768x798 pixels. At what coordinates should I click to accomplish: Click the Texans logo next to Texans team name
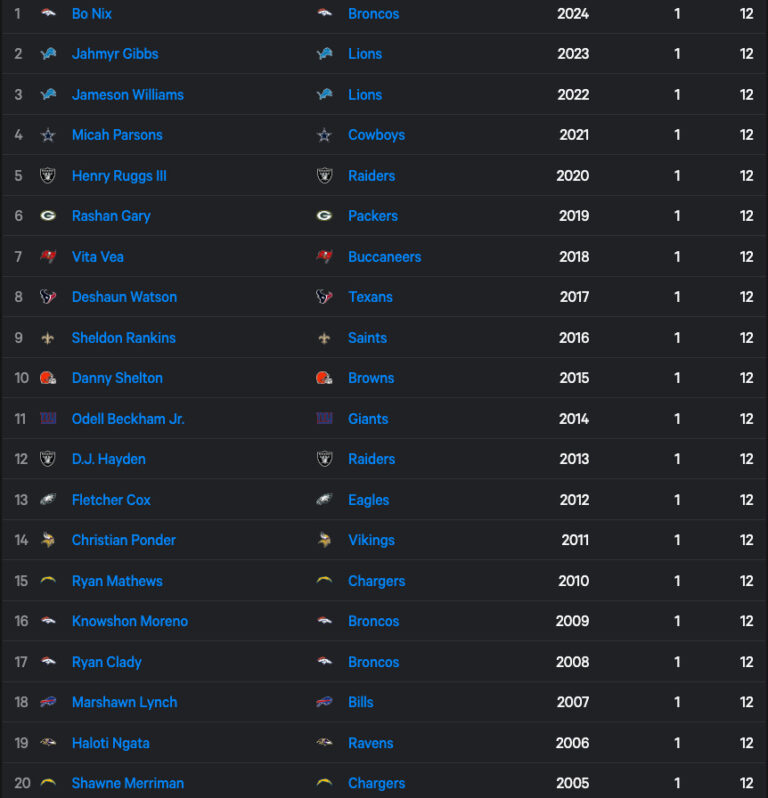click(x=324, y=297)
